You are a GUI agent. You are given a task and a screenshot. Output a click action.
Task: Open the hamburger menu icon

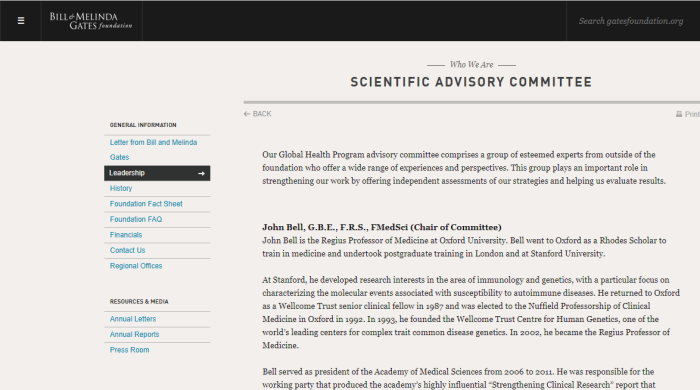pyautogui.click(x=21, y=21)
